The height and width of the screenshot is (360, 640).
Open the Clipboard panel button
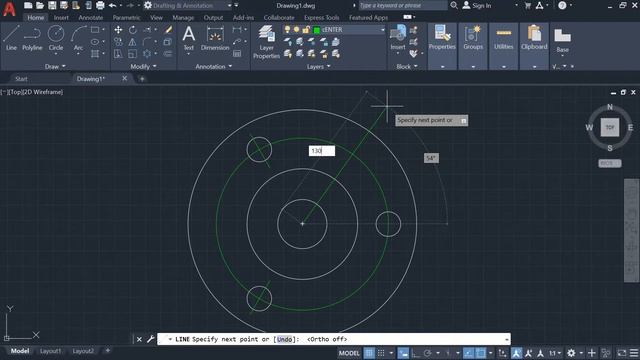[534, 38]
